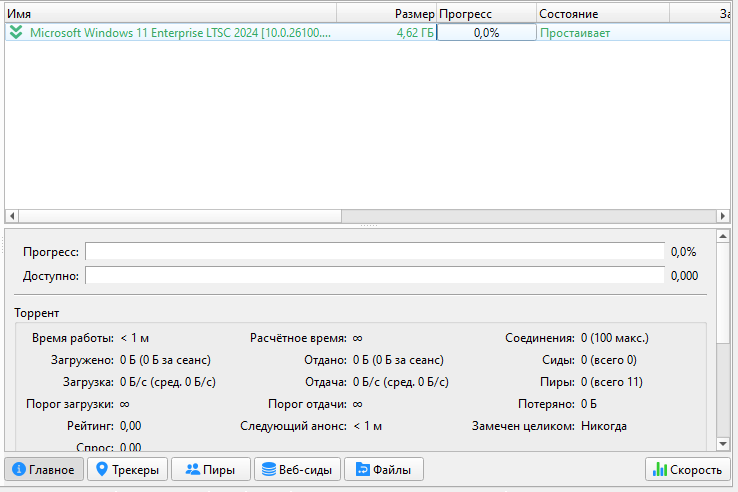Viewport: 738px width, 492px height.
Task: Open the Главное tab
Action: [44, 469]
